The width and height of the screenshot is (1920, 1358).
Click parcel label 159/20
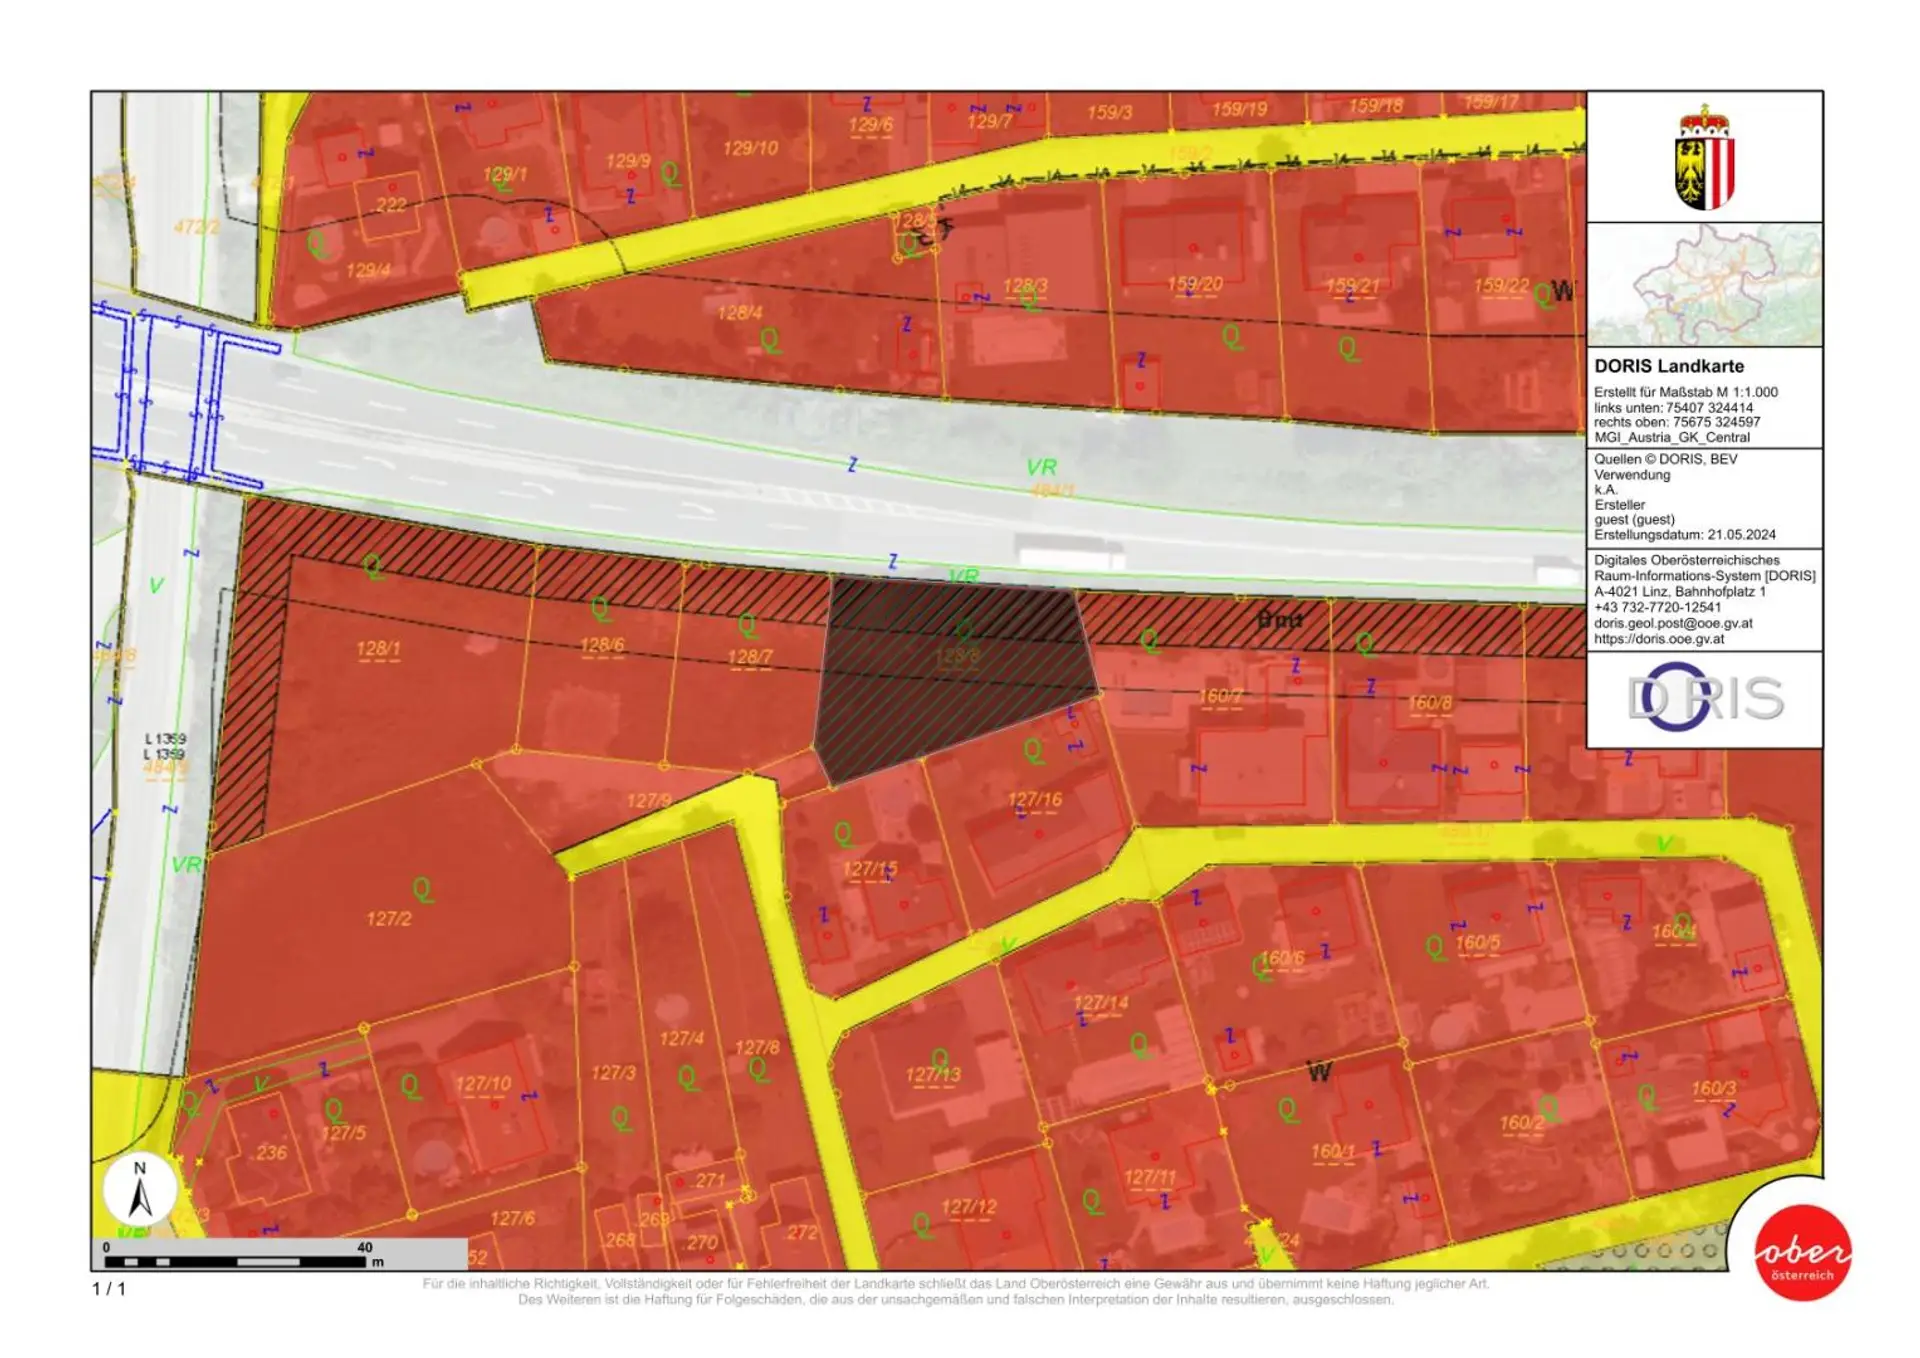(1194, 284)
